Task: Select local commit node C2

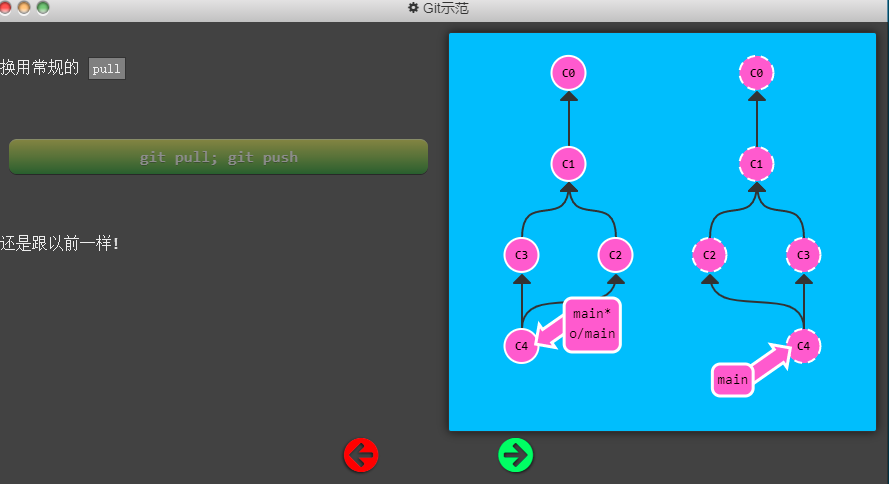Action: tap(615, 255)
